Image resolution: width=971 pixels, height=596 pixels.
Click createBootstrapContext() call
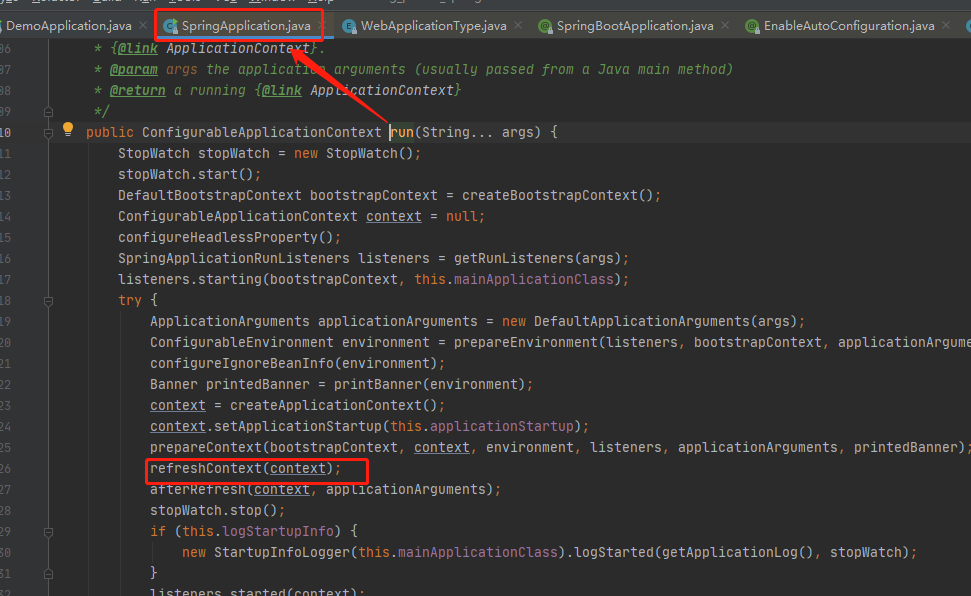[557, 196]
